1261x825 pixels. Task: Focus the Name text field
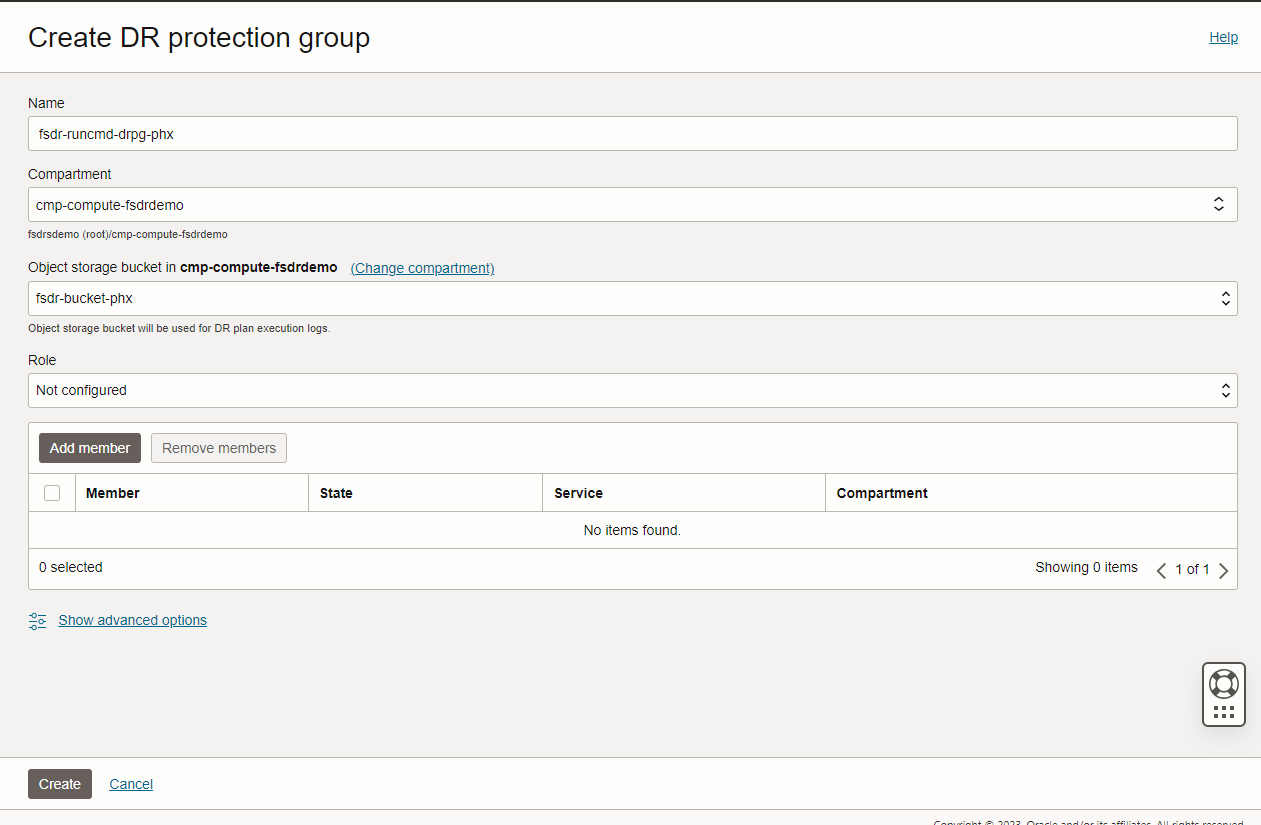click(632, 134)
